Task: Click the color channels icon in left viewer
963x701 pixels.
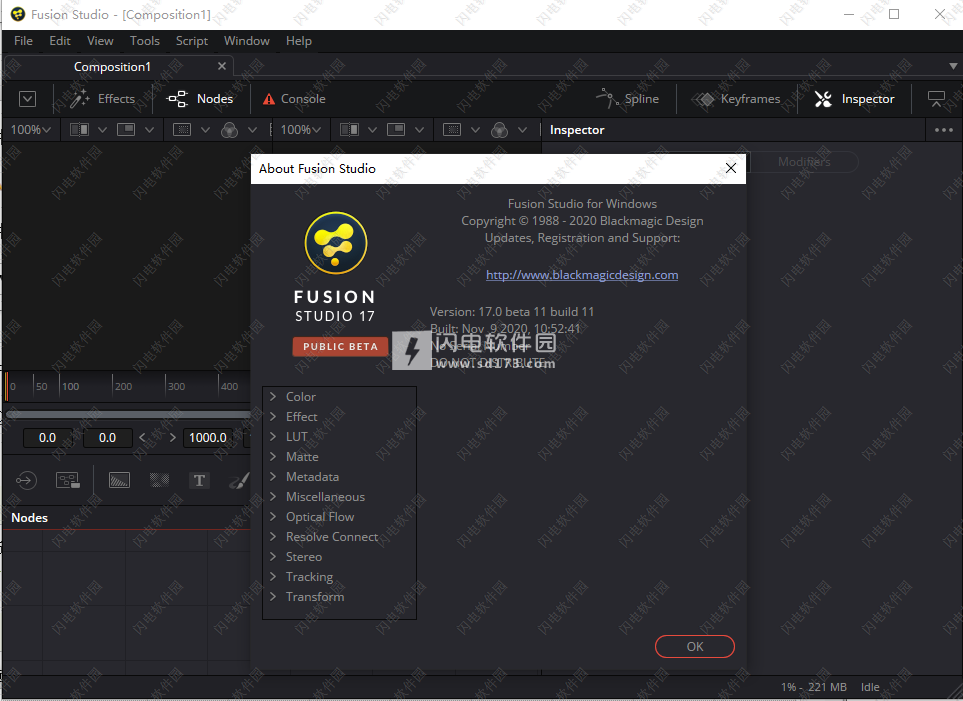Action: [229, 130]
